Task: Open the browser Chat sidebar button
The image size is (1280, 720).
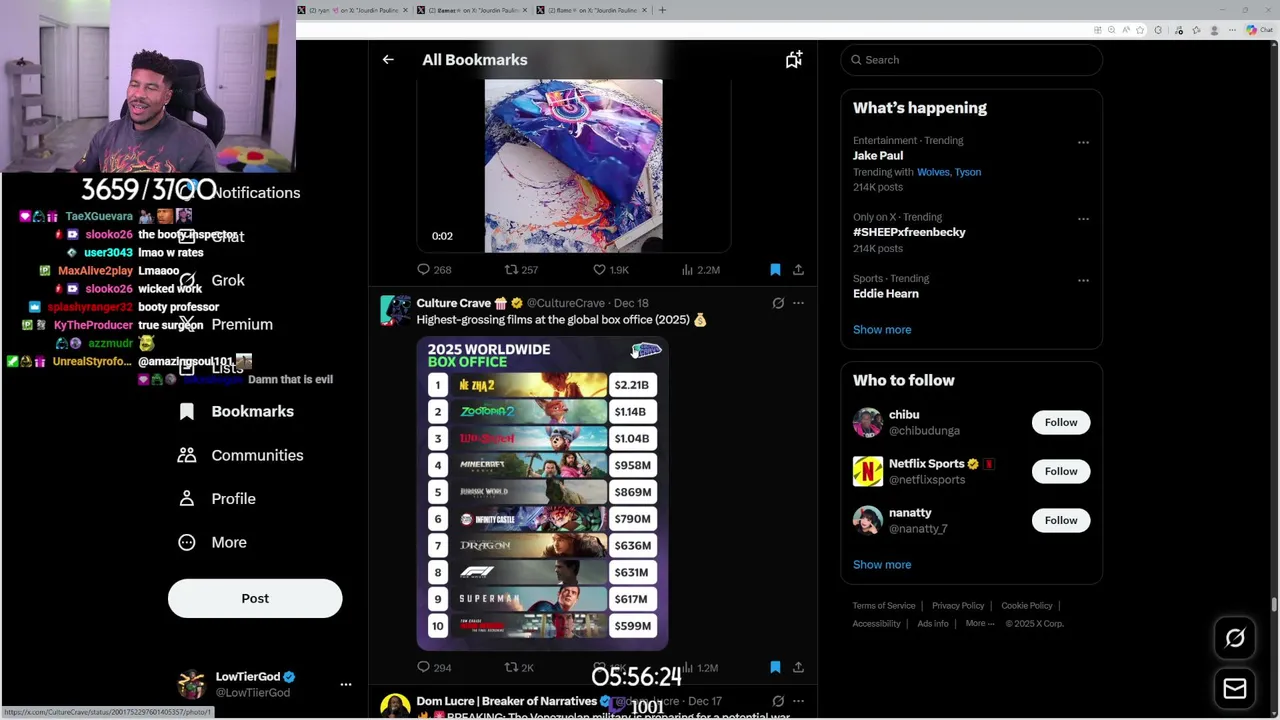Action: 1259,30
